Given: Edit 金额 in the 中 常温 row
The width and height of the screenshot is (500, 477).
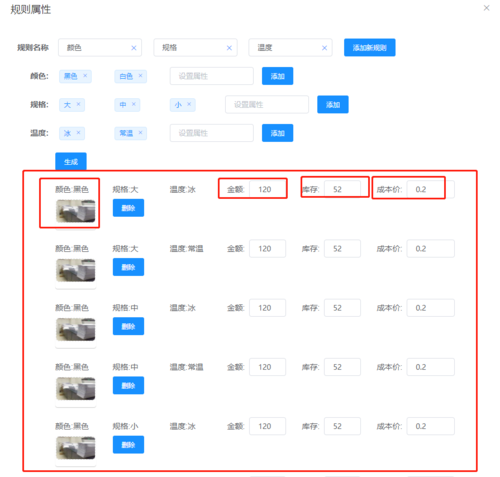Looking at the screenshot, I should coord(267,367).
